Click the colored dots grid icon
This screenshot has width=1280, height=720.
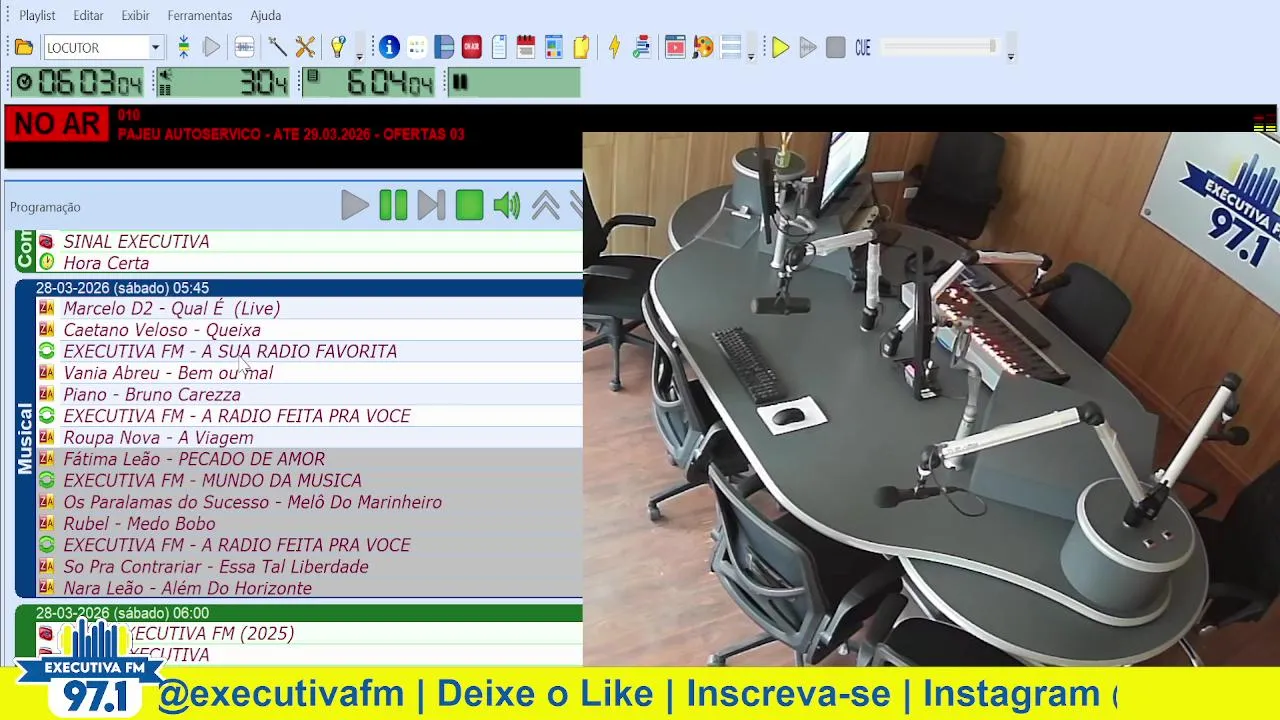click(417, 47)
